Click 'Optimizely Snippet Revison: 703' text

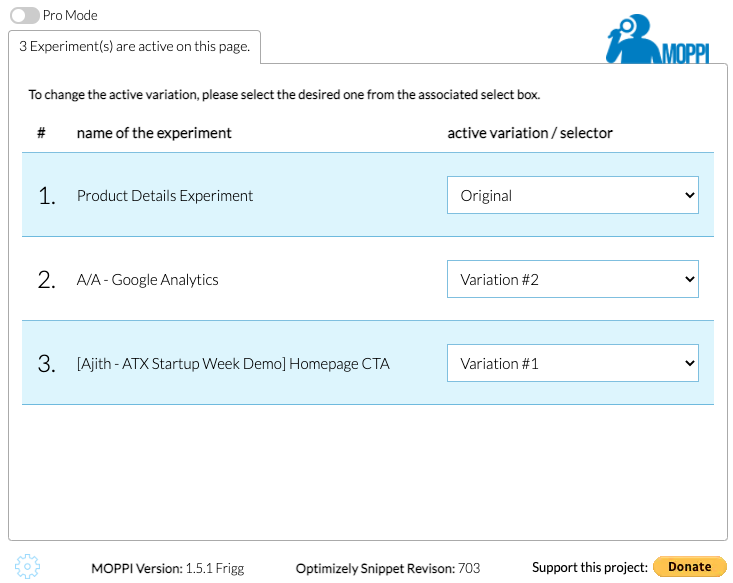pyautogui.click(x=388, y=568)
